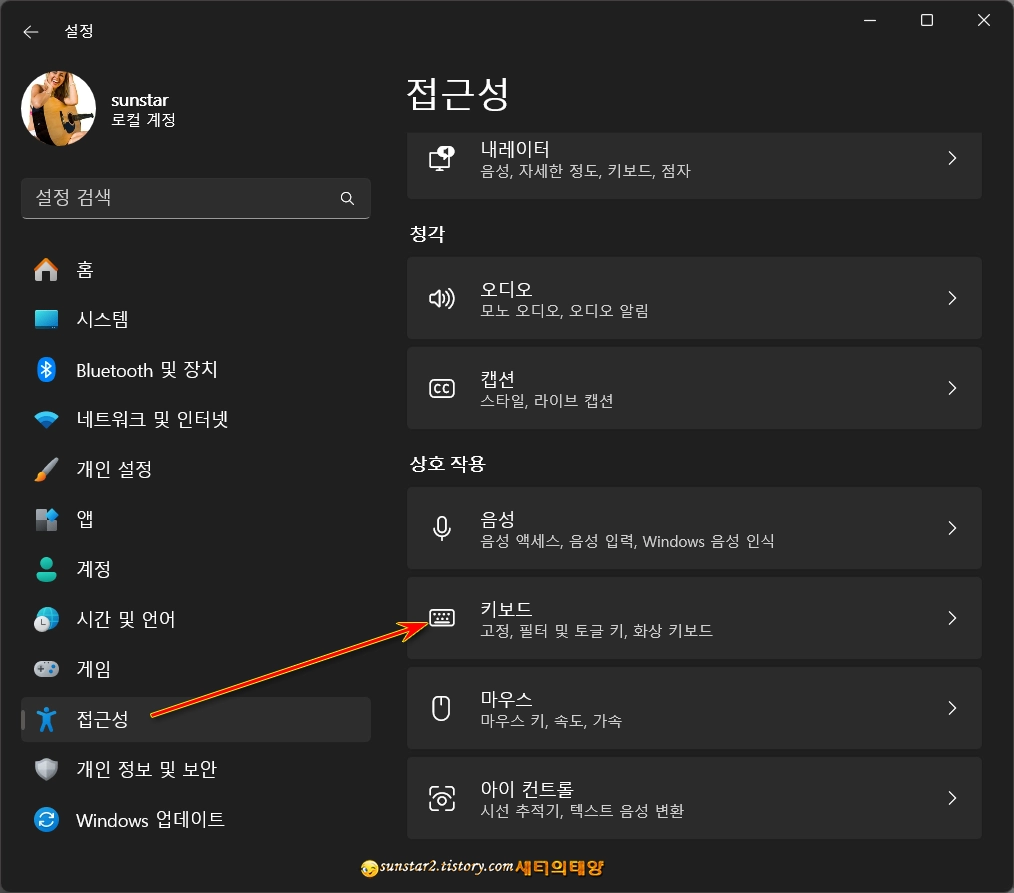The height and width of the screenshot is (893, 1014).
Task: Expand the 키보드 row chevron
Action: [950, 617]
